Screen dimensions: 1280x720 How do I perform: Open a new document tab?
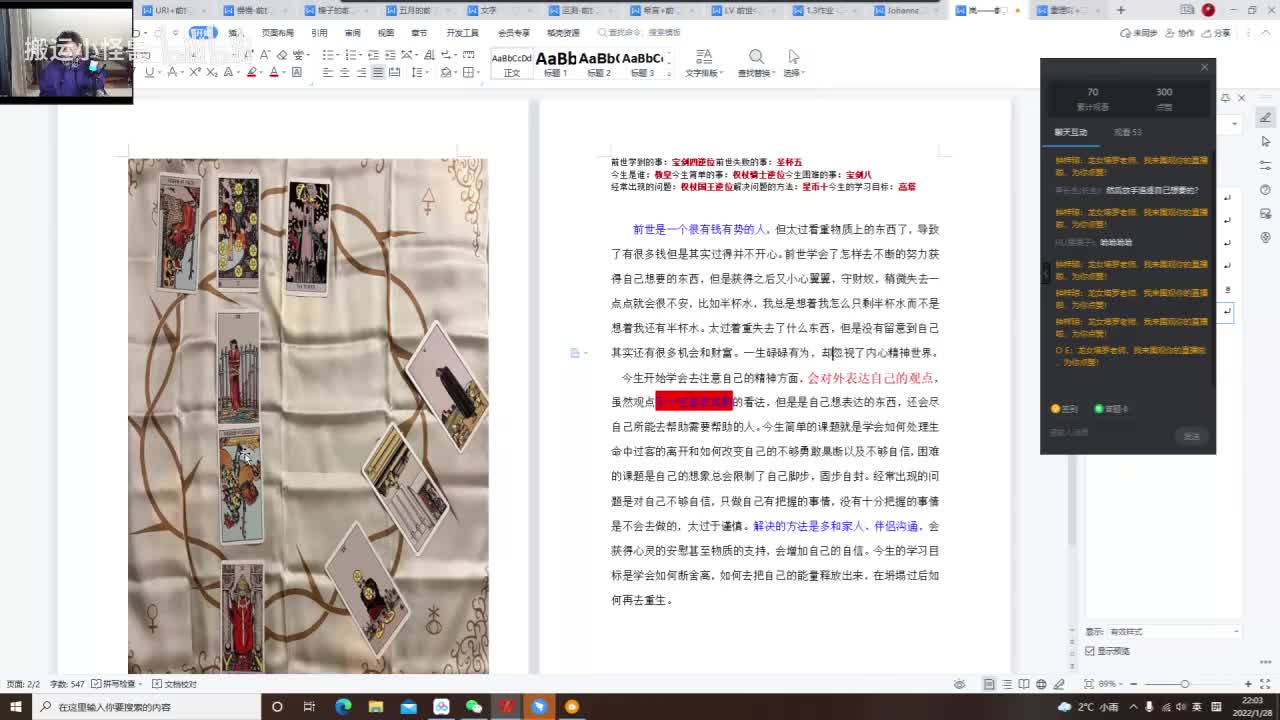point(1120,10)
